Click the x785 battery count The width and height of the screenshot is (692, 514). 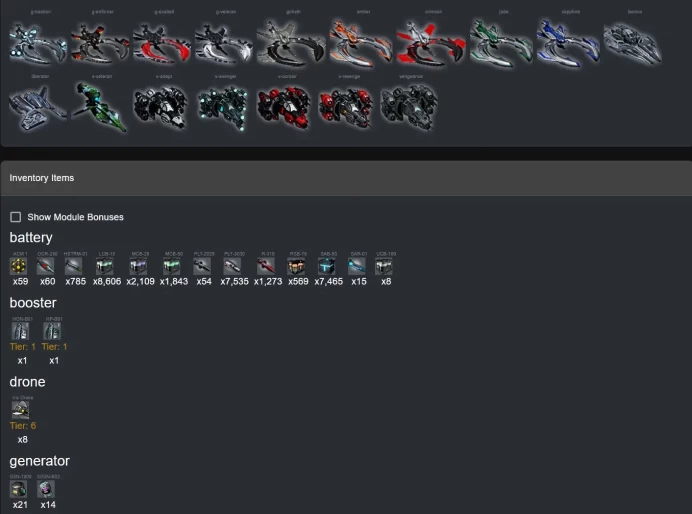pos(75,281)
